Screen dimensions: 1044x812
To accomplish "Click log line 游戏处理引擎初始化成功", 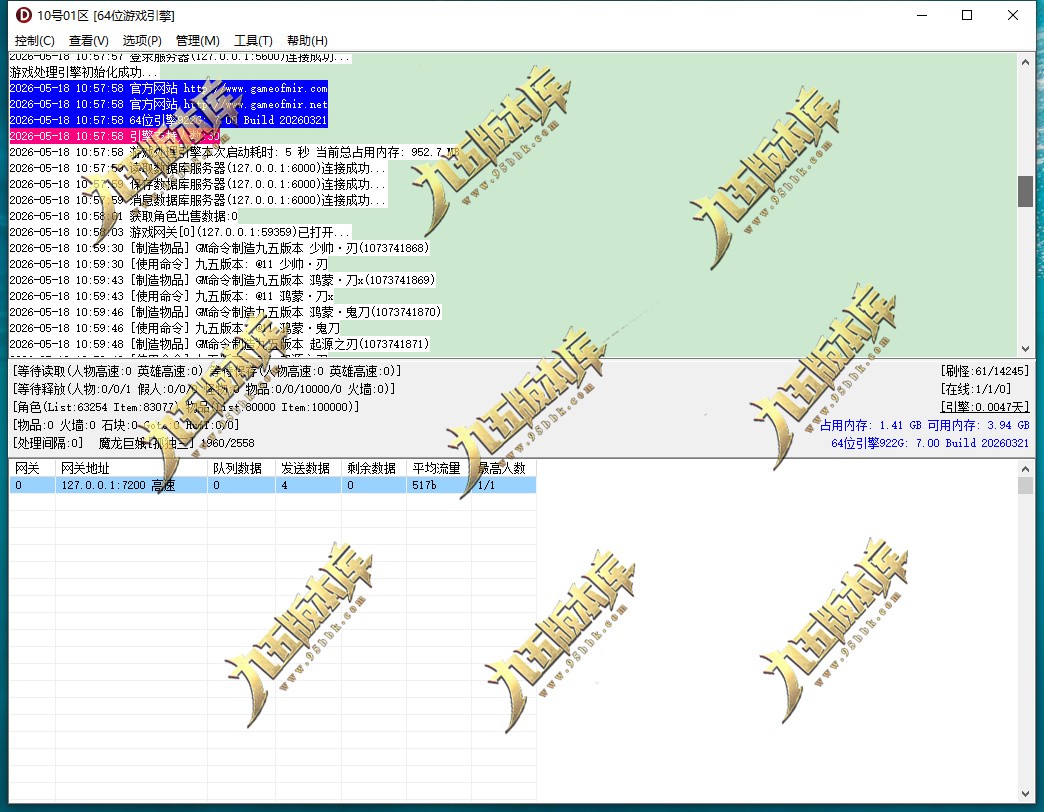I will point(84,72).
